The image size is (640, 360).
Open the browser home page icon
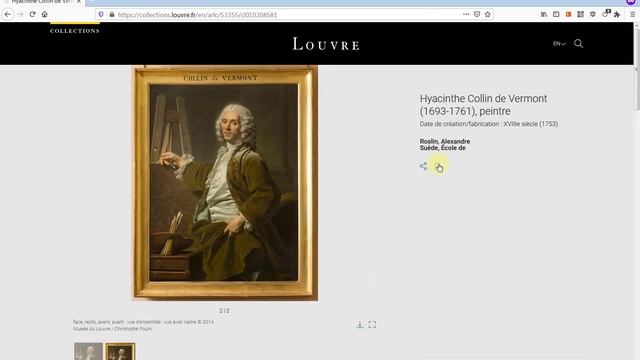44,14
